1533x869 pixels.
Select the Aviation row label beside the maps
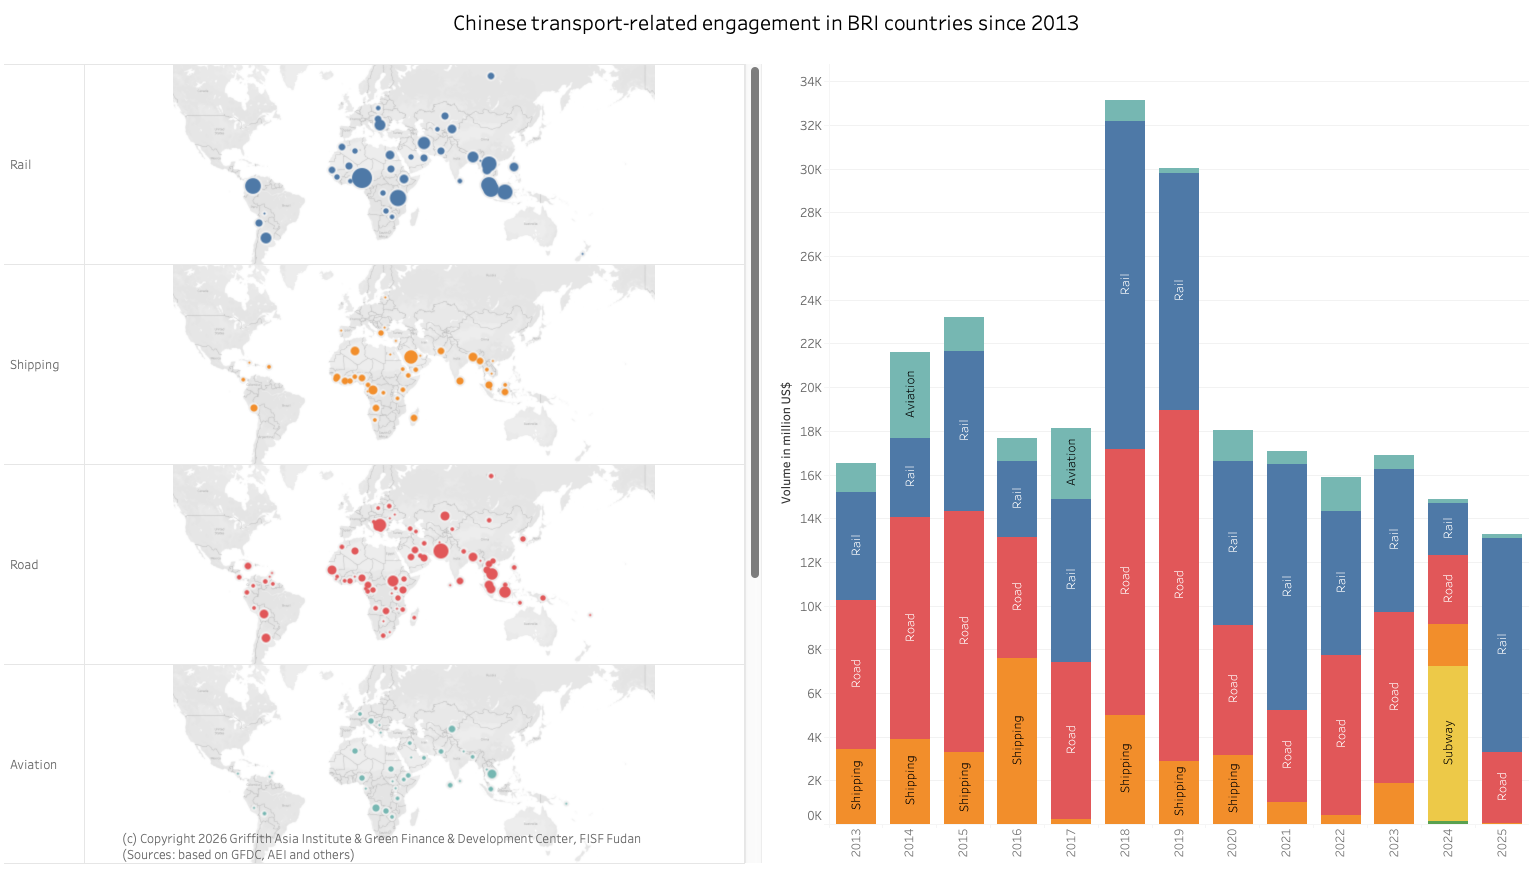(x=34, y=765)
